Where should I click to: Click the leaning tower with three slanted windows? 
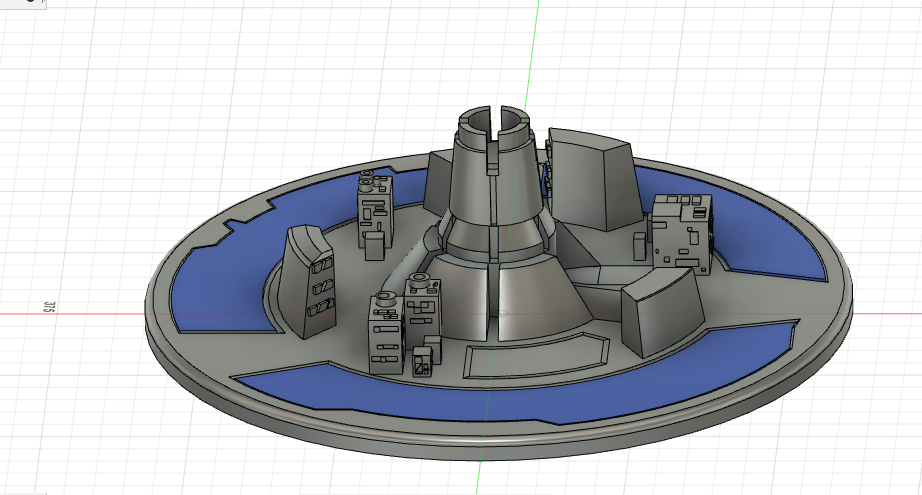pos(309,282)
